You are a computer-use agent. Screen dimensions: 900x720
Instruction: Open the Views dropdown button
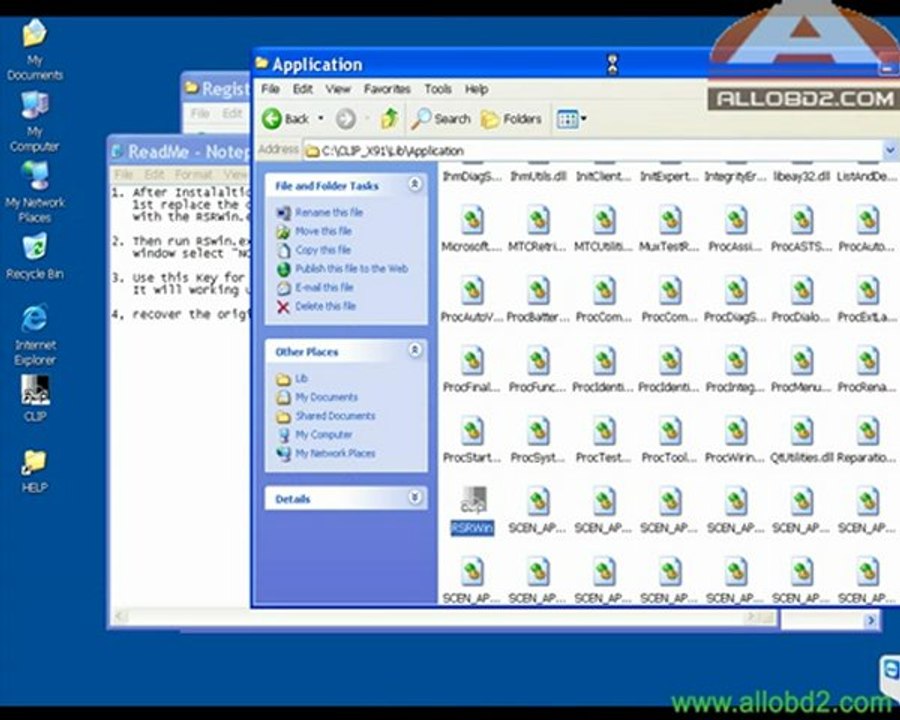coord(571,119)
